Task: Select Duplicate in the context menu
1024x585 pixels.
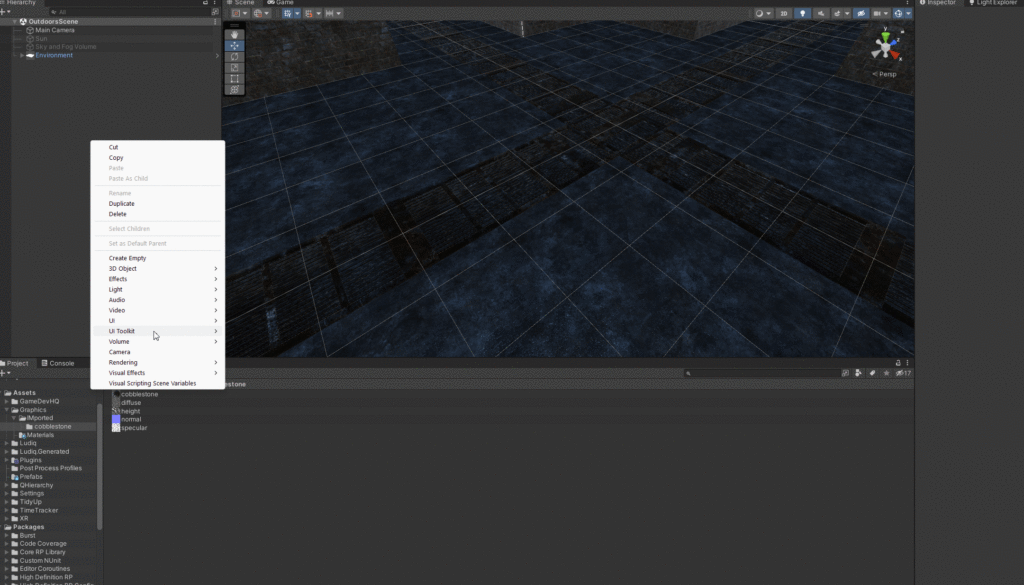Action: coord(121,204)
